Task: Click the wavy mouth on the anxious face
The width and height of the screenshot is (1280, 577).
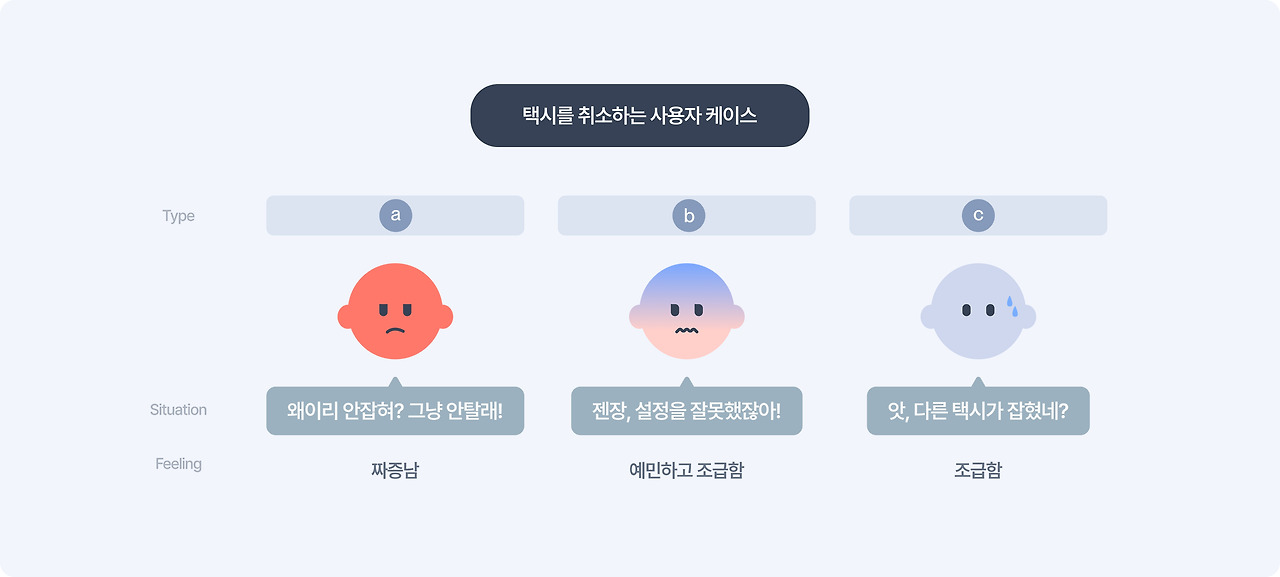Action: (x=686, y=329)
